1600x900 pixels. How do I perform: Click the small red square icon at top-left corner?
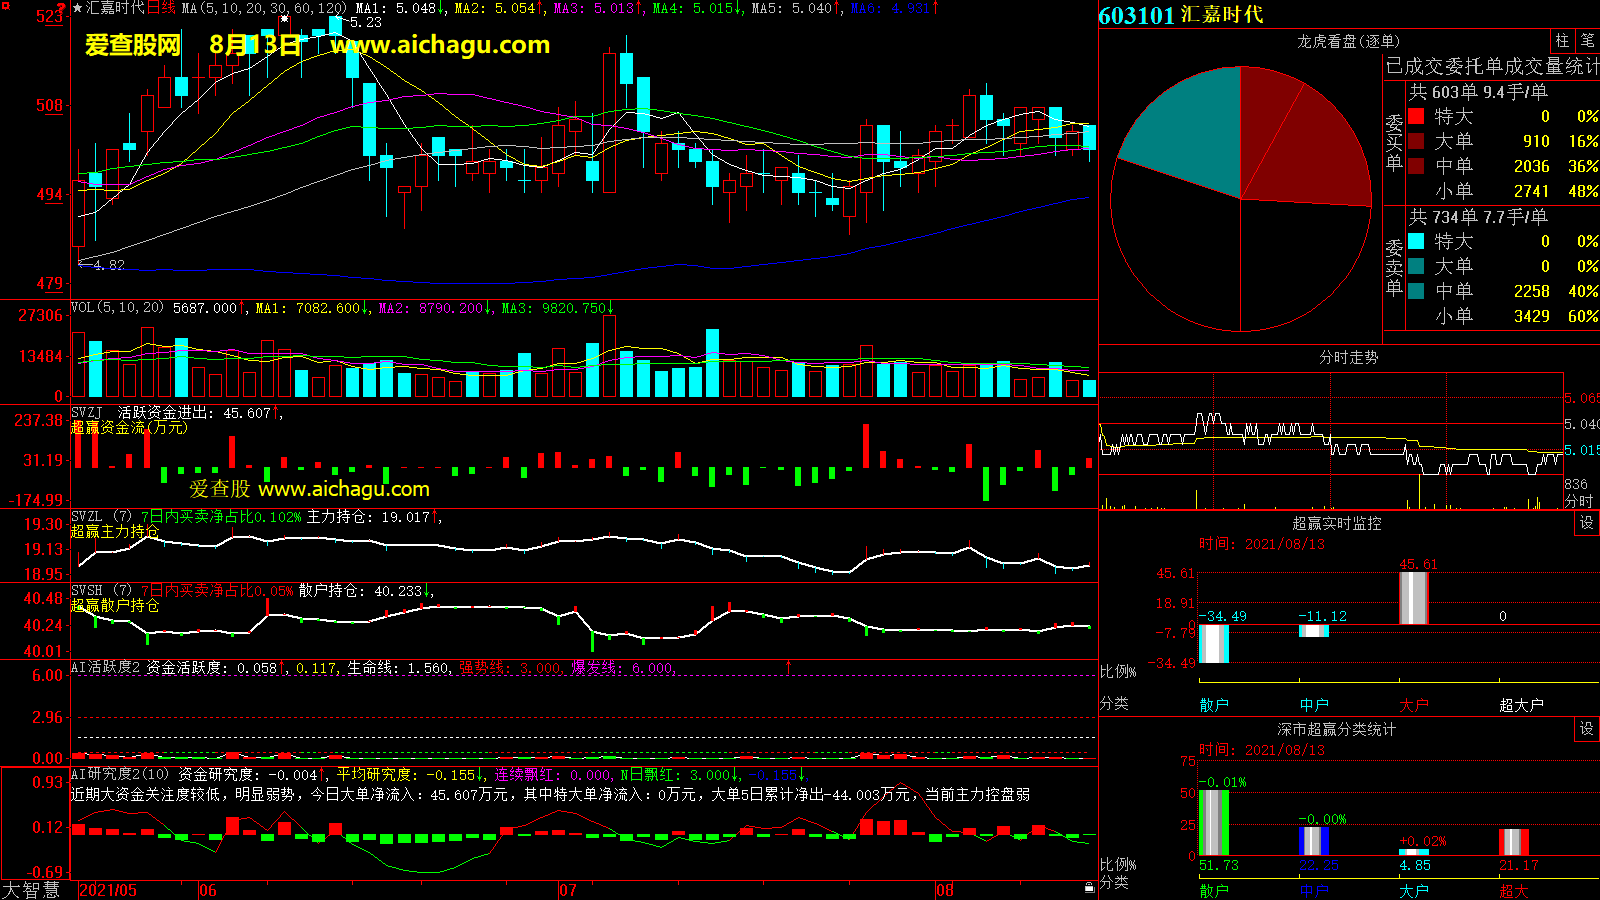5,6
